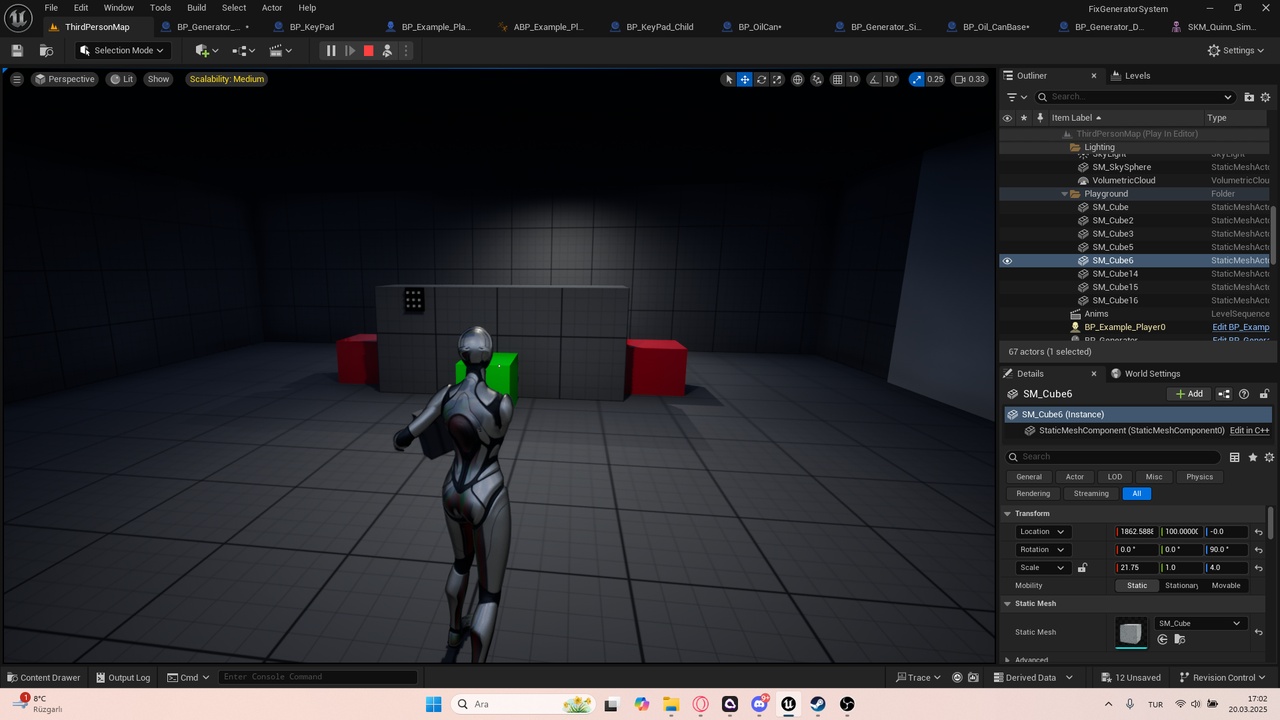Activate the rotate gizmo tool
The image size is (1280, 720).
(x=761, y=79)
